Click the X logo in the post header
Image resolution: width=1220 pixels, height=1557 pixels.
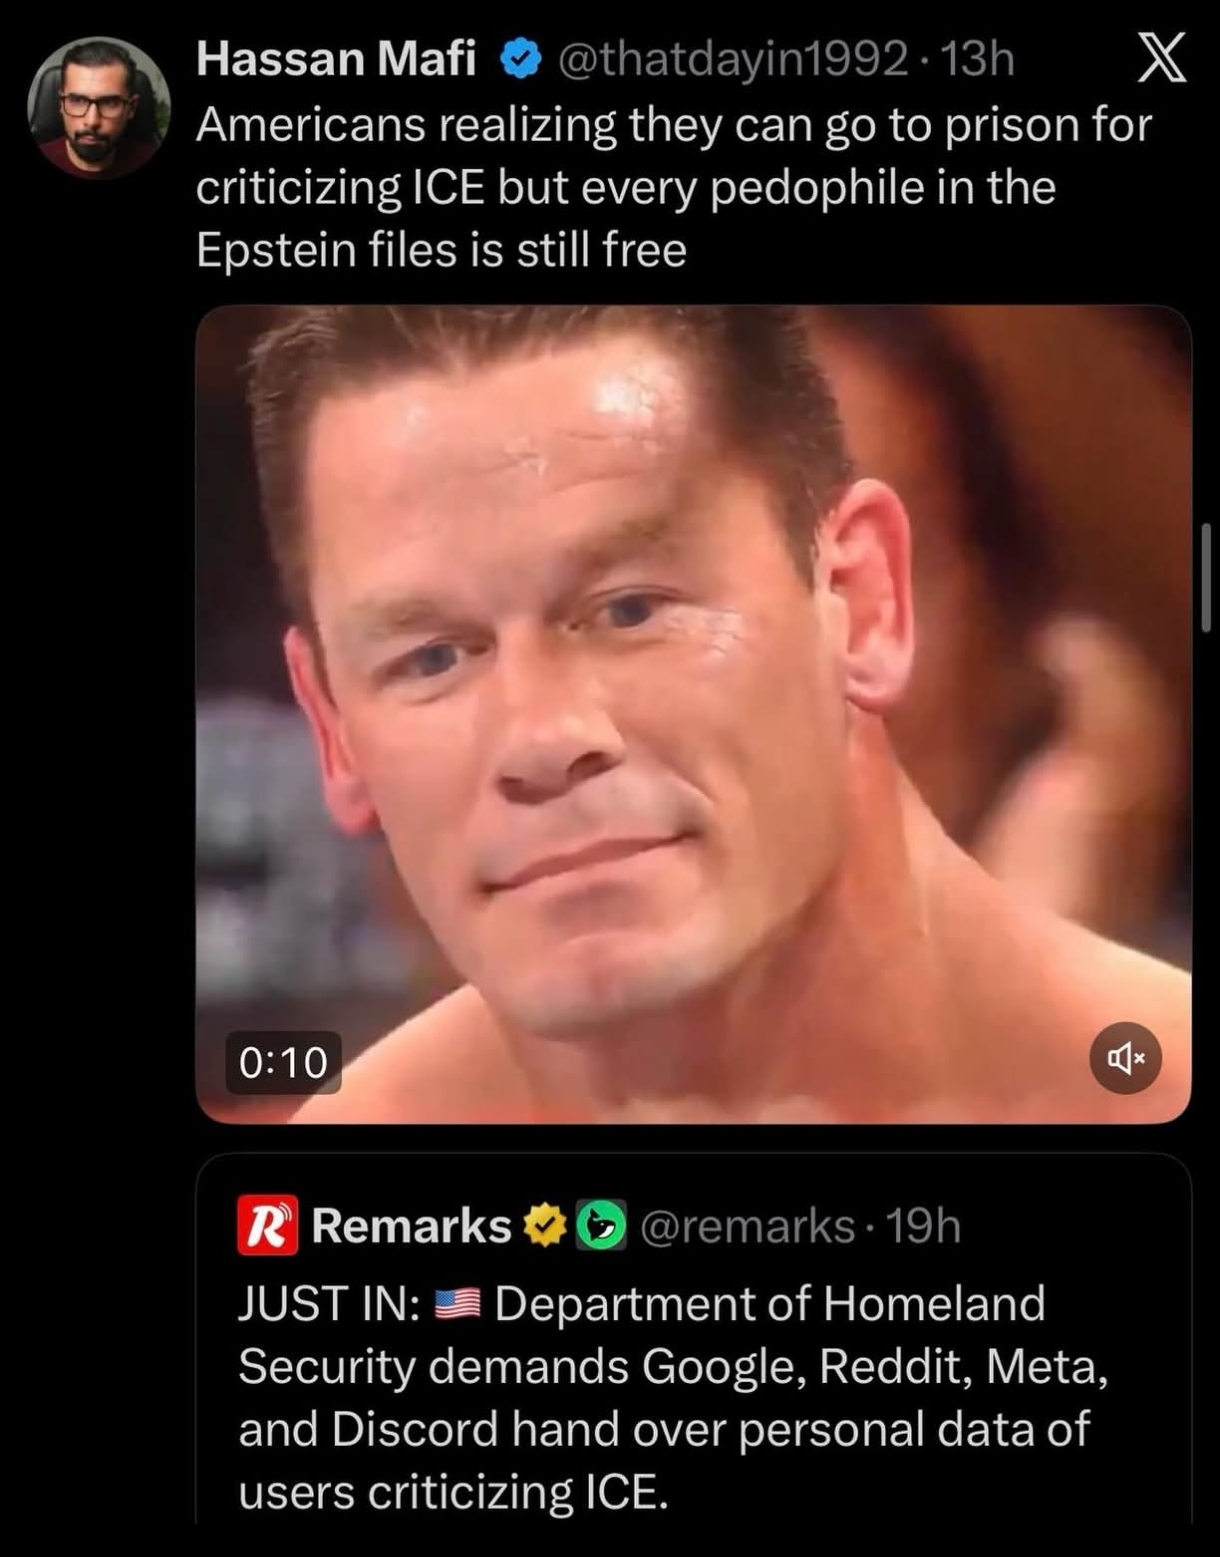click(x=1163, y=58)
